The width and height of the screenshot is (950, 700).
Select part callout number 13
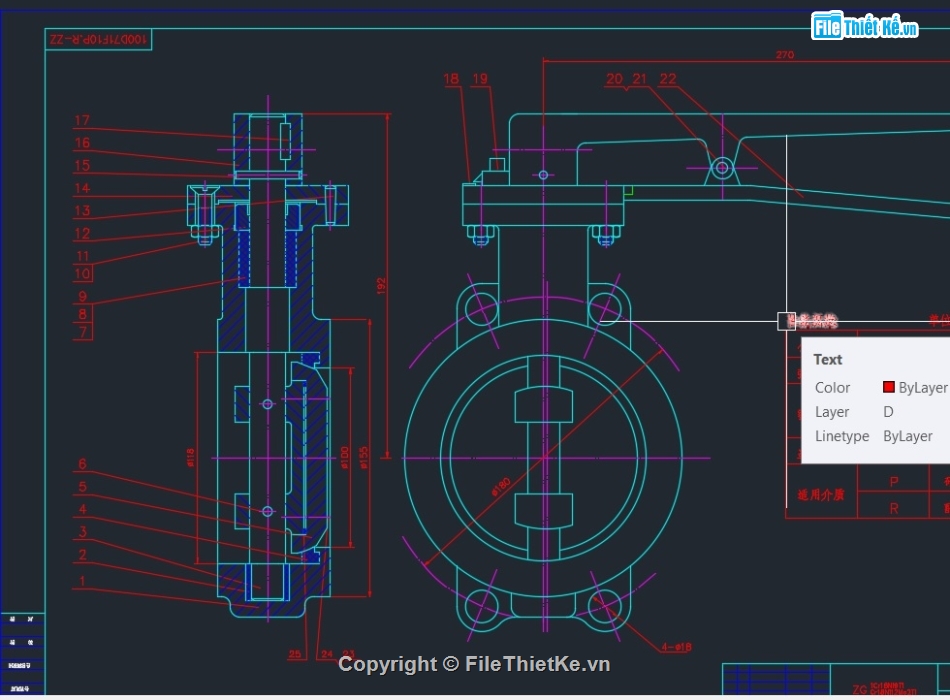click(82, 211)
